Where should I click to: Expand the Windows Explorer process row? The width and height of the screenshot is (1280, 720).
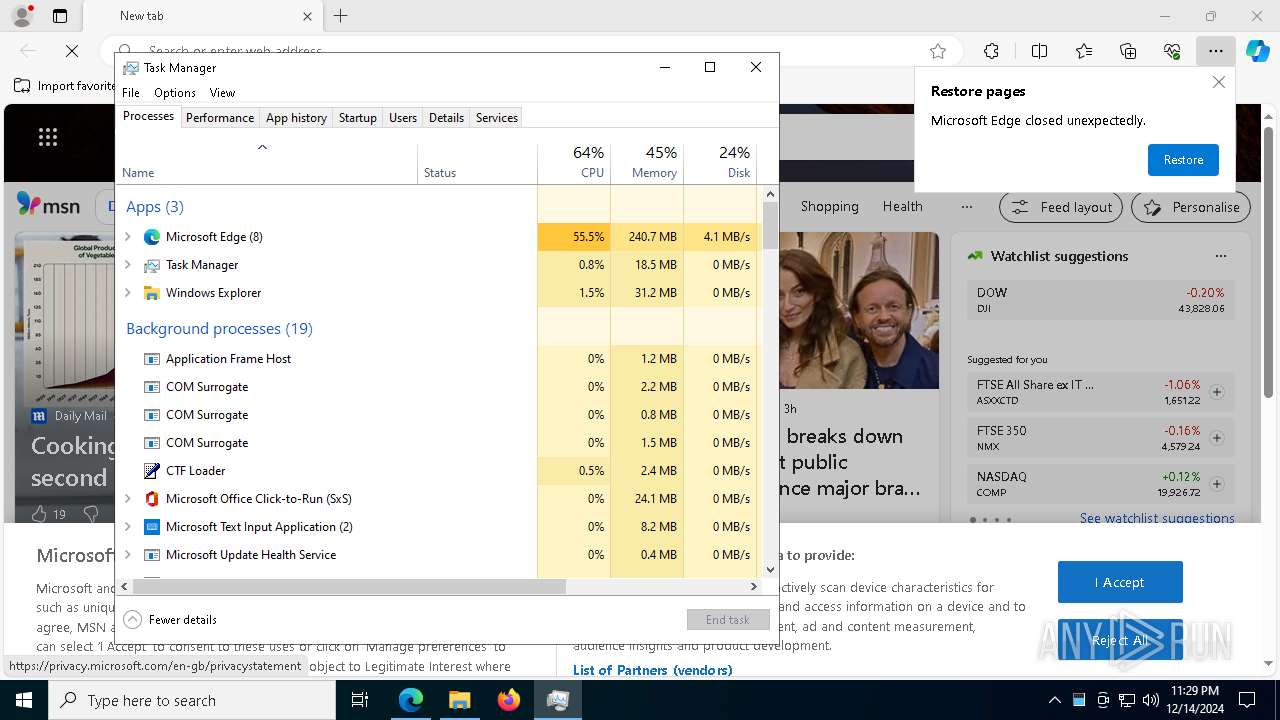tap(127, 293)
